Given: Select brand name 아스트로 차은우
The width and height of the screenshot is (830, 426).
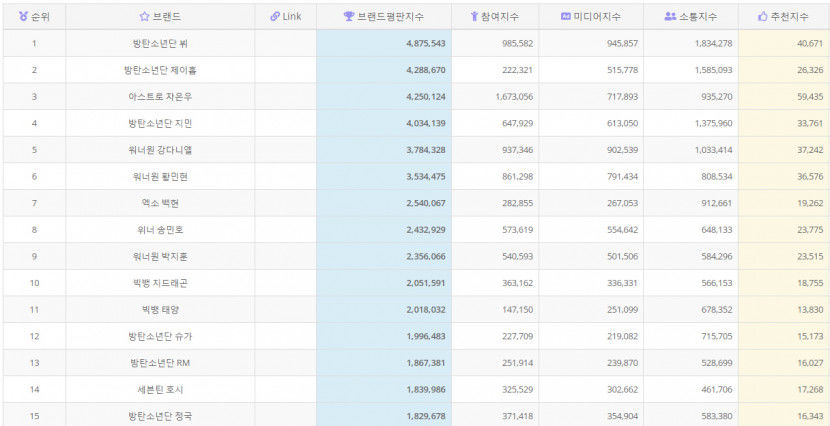Looking at the screenshot, I should (x=160, y=97).
